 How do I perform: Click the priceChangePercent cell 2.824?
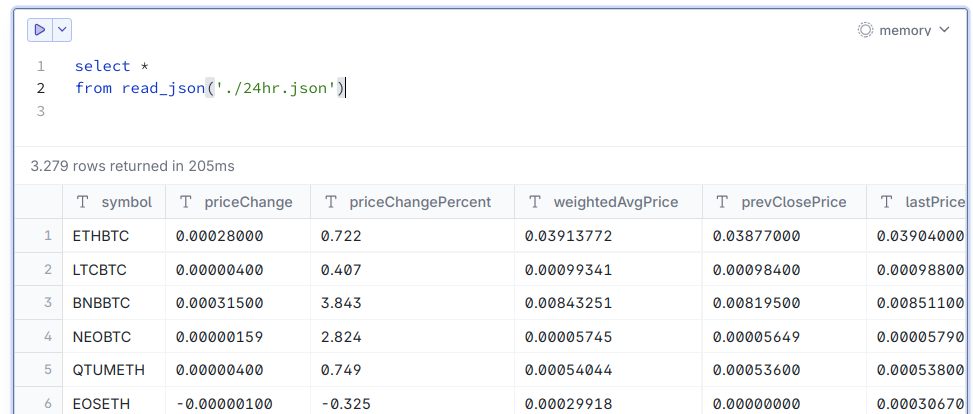413,336
